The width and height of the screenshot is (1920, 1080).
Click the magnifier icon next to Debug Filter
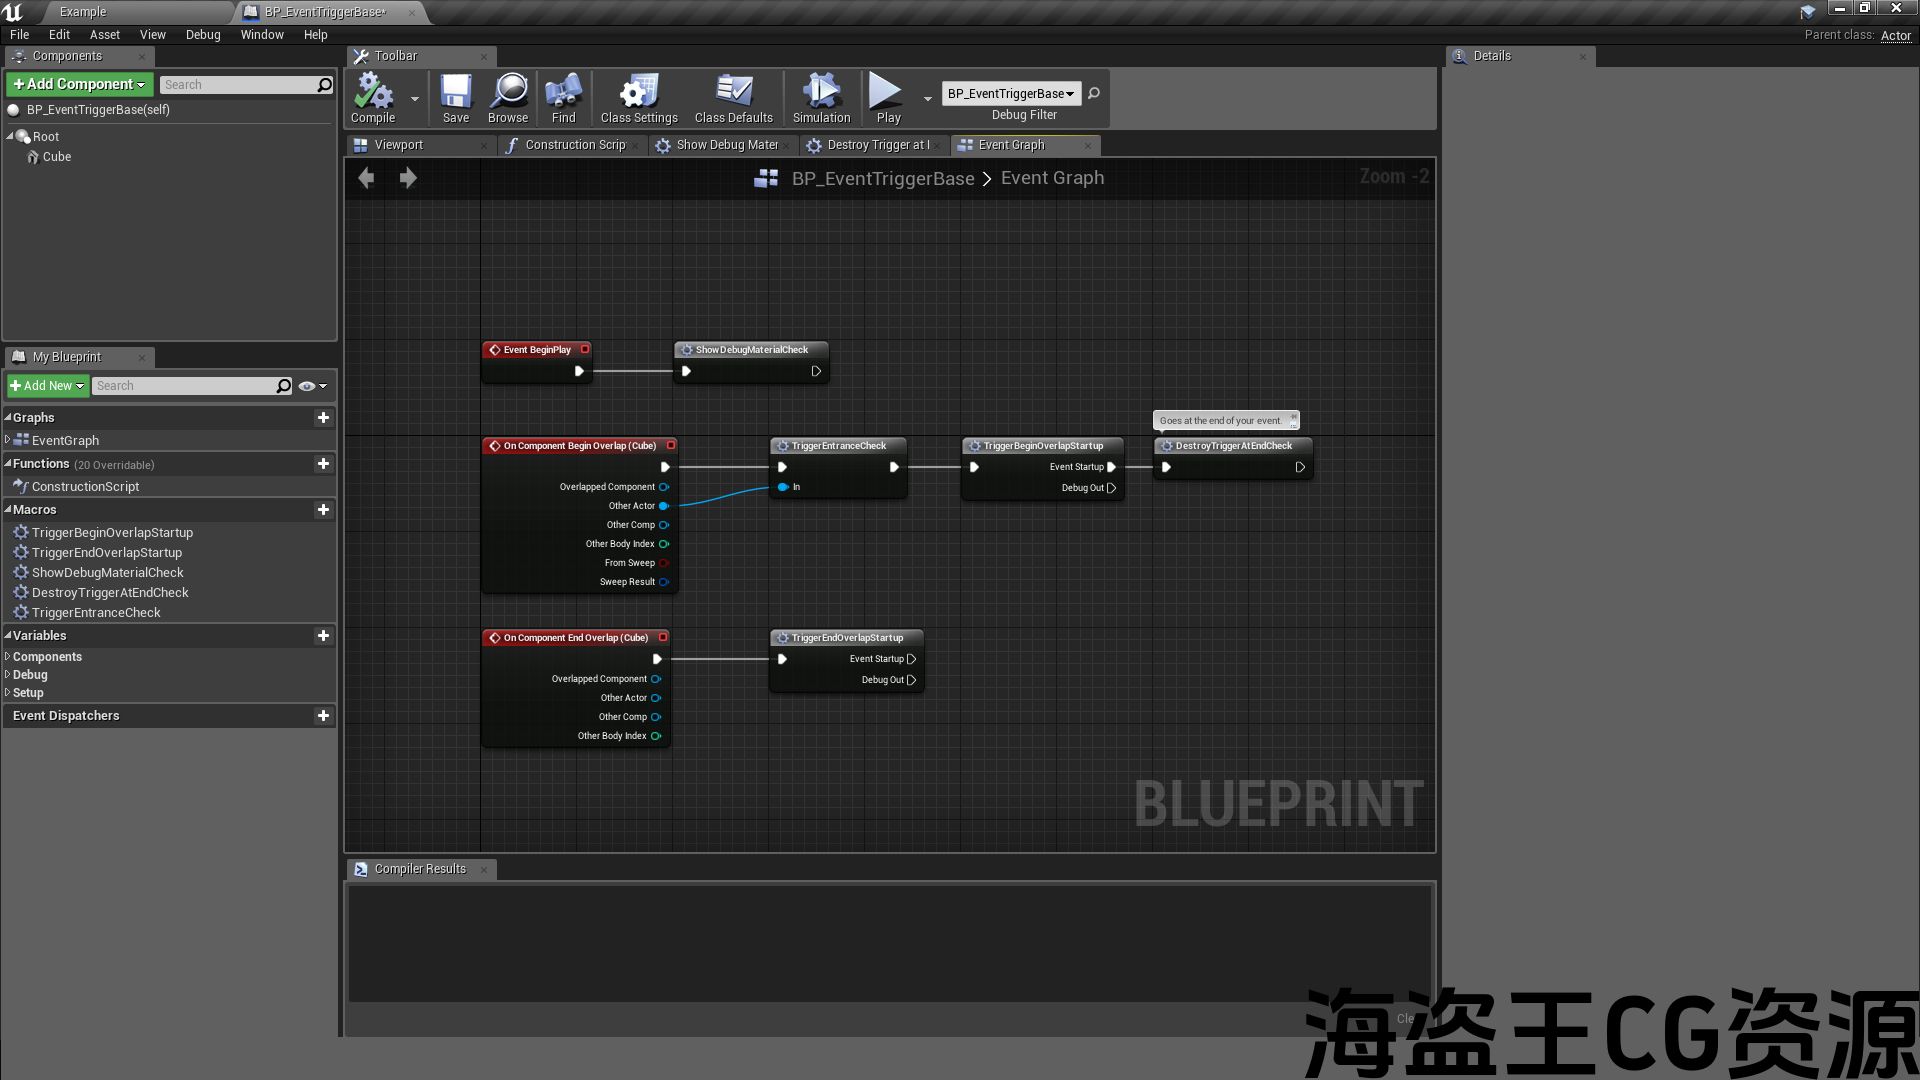tap(1094, 93)
